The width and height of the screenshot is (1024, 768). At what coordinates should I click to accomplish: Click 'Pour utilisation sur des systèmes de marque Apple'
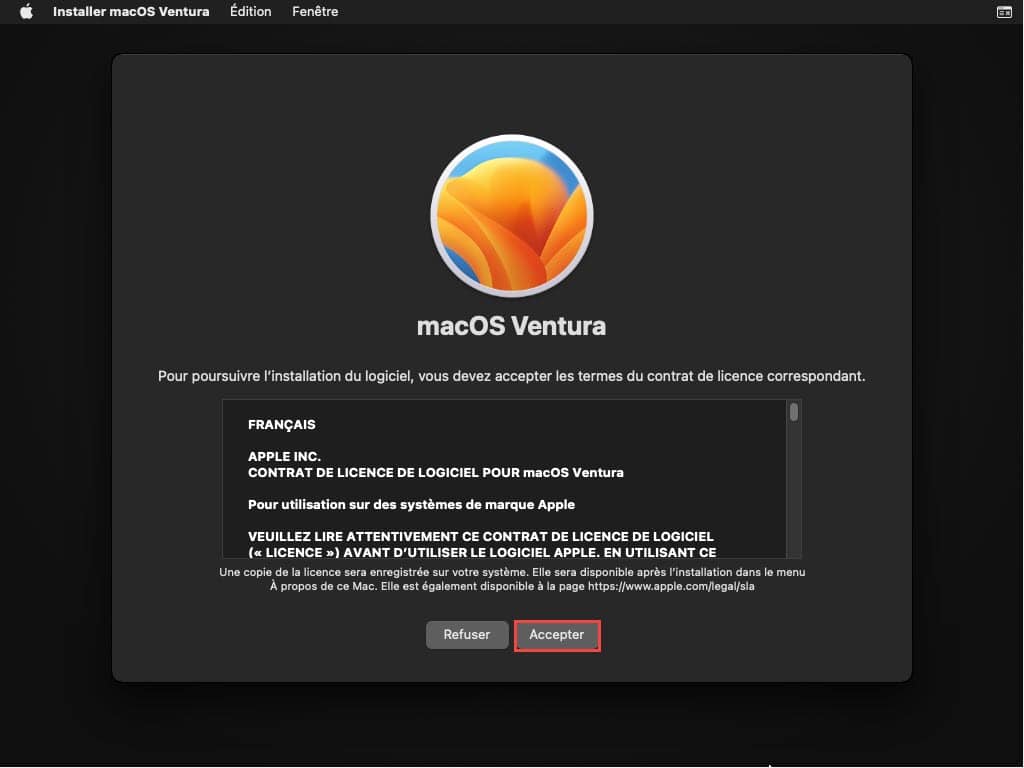pos(411,504)
